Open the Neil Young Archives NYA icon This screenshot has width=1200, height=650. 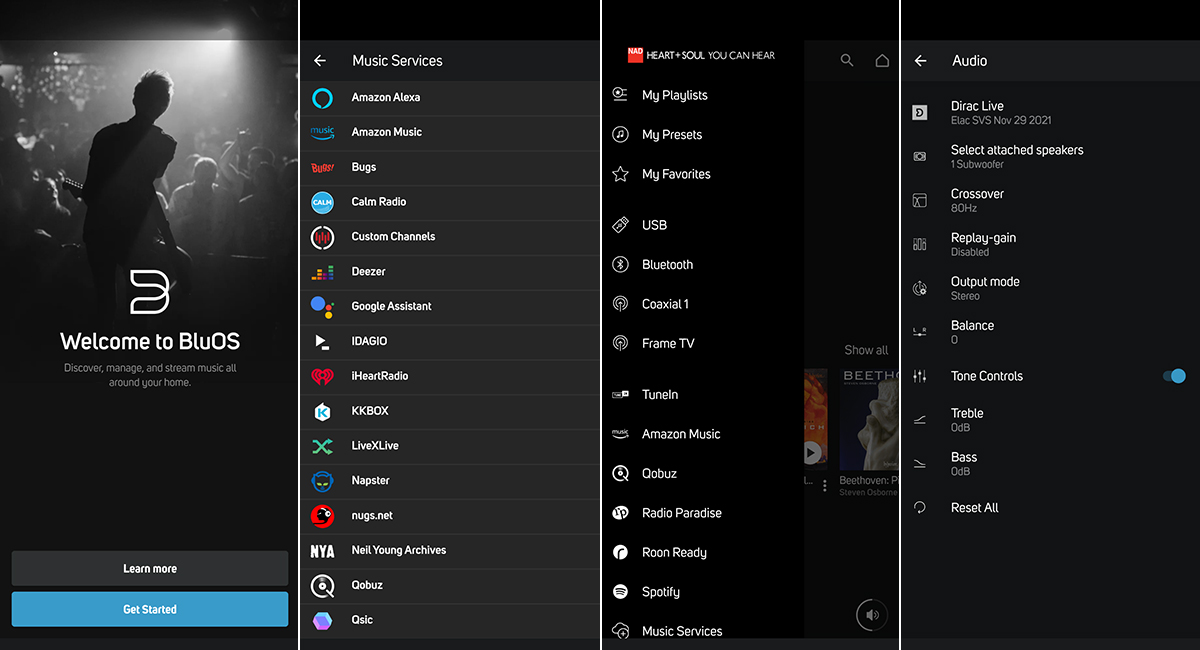point(322,551)
